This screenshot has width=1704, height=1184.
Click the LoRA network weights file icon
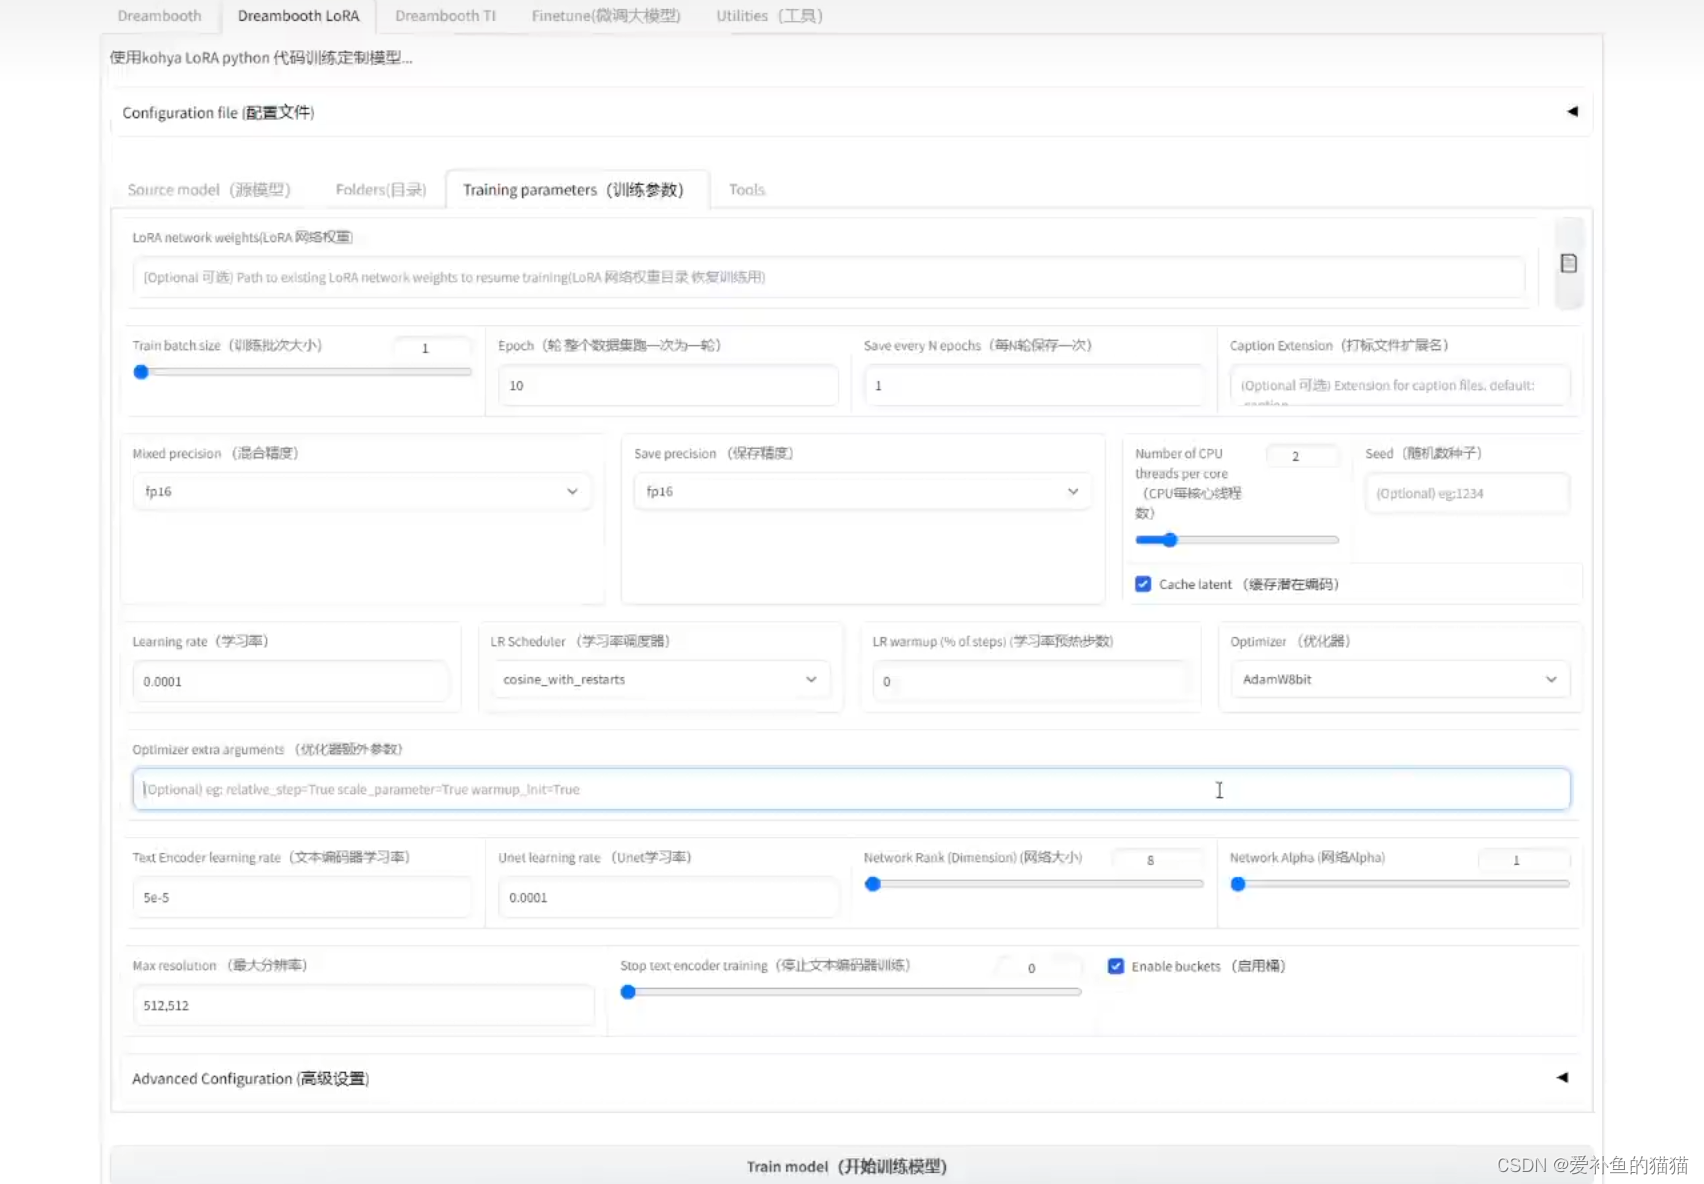coord(1568,263)
